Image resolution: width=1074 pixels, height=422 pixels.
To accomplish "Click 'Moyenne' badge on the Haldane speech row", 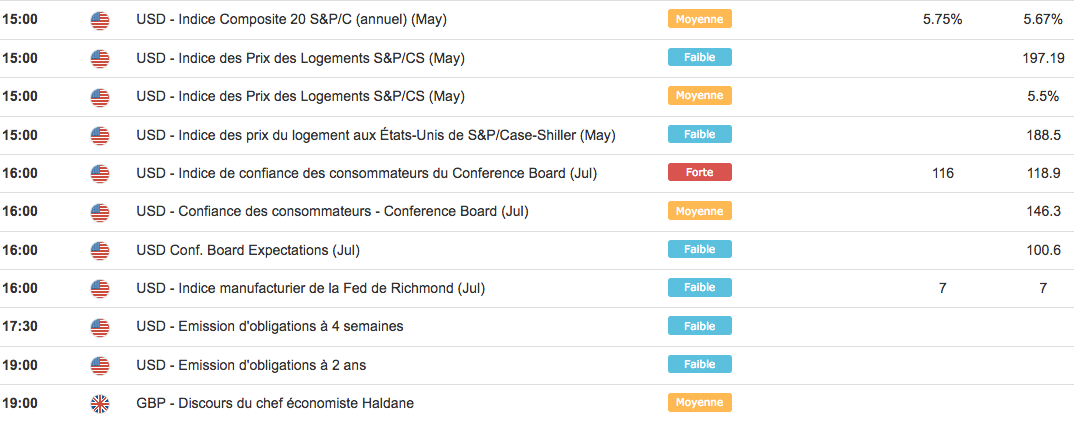I will [699, 403].
